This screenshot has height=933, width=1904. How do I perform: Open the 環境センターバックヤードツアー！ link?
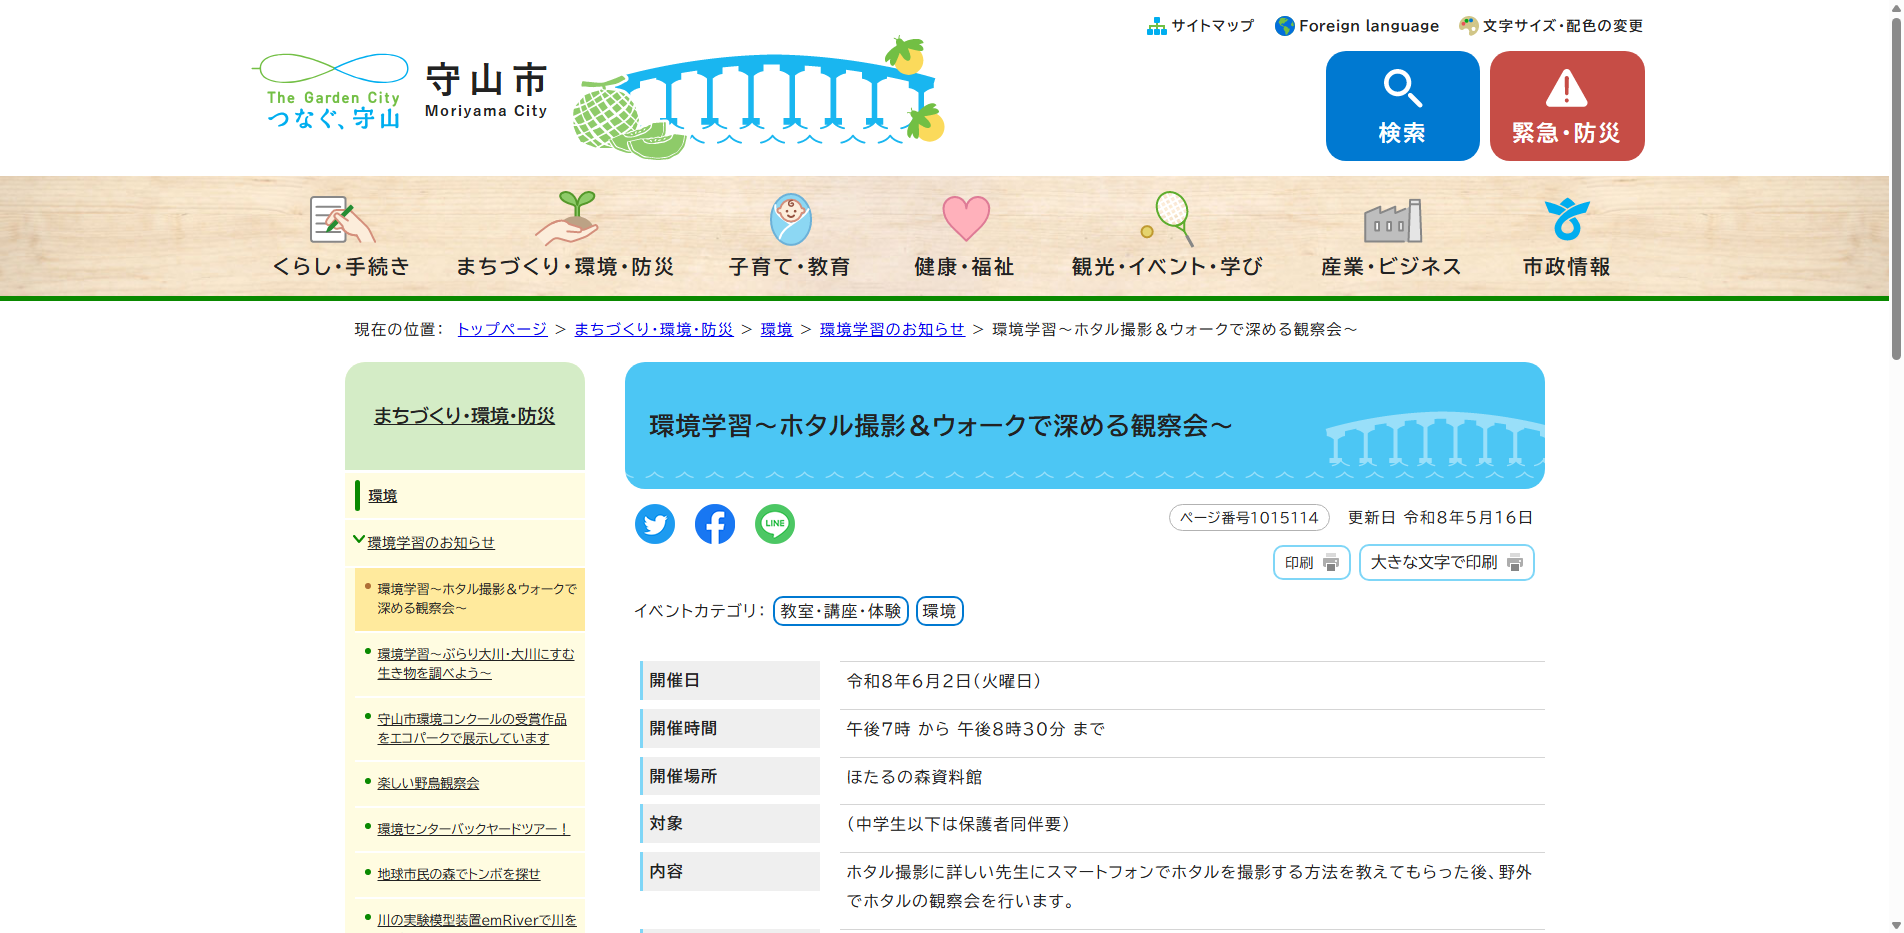click(x=473, y=829)
